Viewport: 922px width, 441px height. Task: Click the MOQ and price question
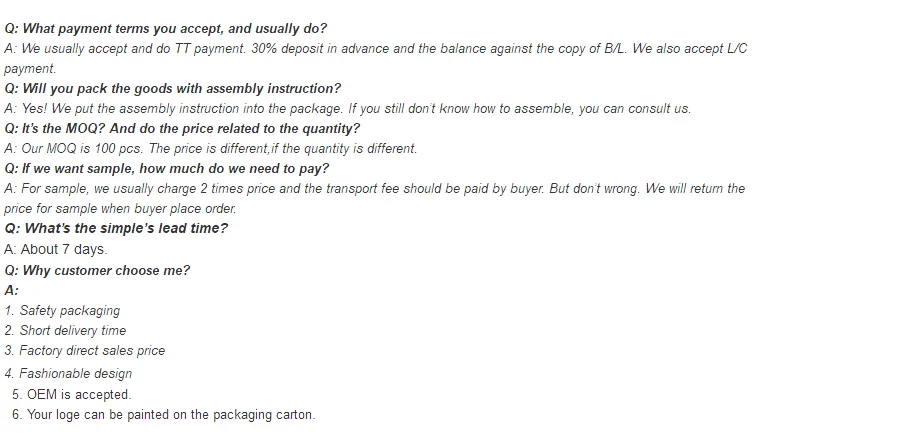182,129
